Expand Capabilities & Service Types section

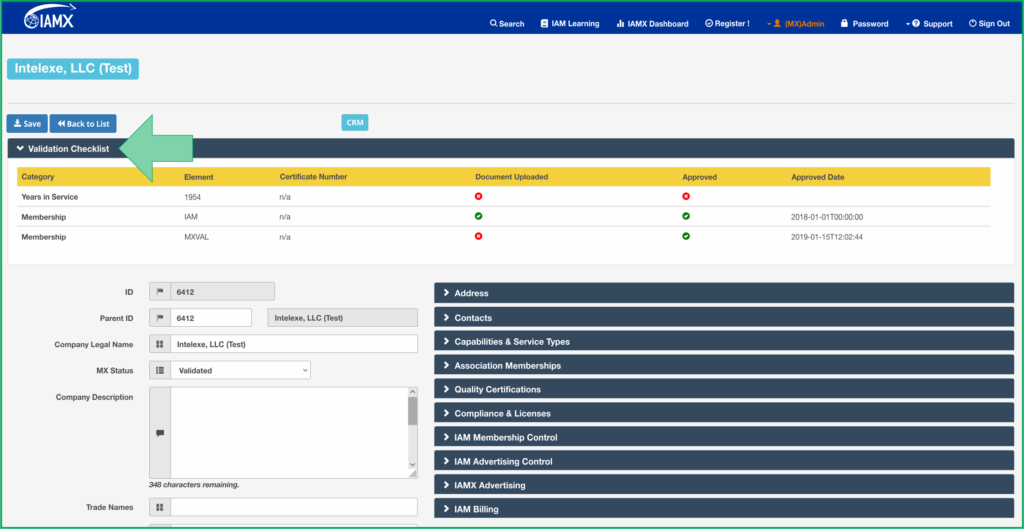[724, 342]
